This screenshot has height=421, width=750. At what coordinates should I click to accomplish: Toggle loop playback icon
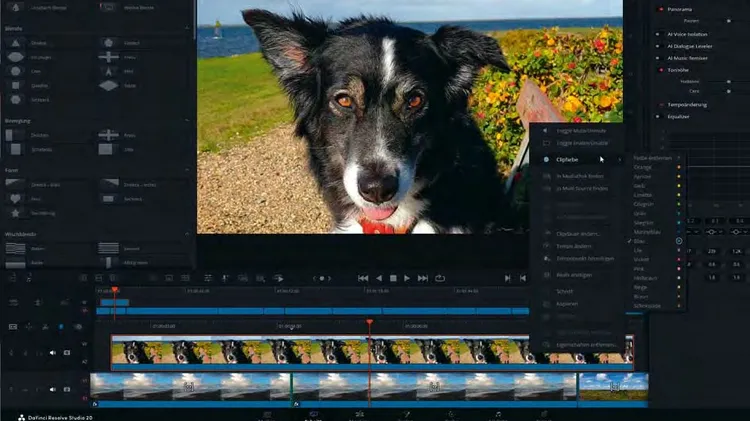click(440, 278)
